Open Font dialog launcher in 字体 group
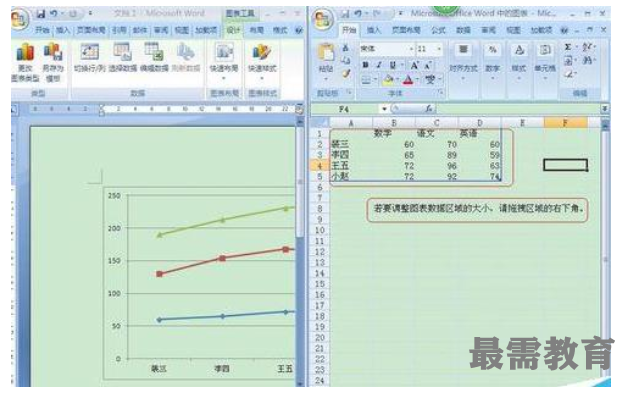 point(440,93)
